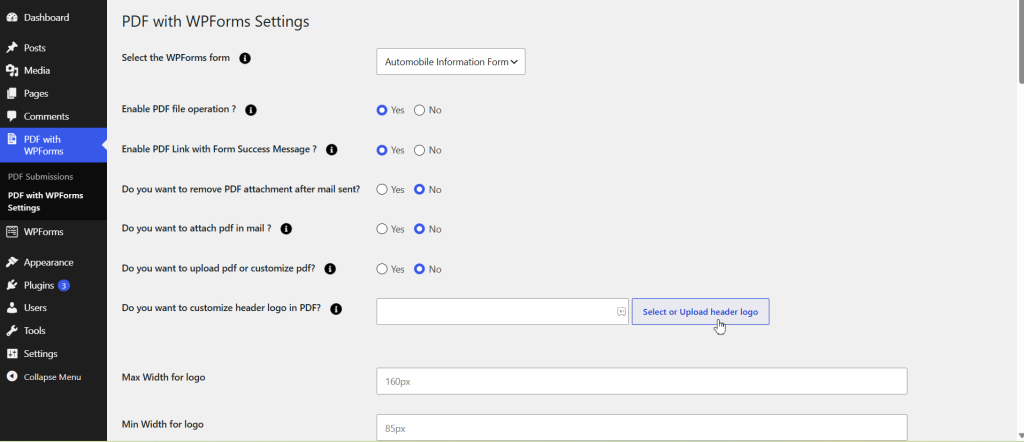Image resolution: width=1024 pixels, height=442 pixels.
Task: Select Yes for Enable PDF file operation
Action: point(382,110)
